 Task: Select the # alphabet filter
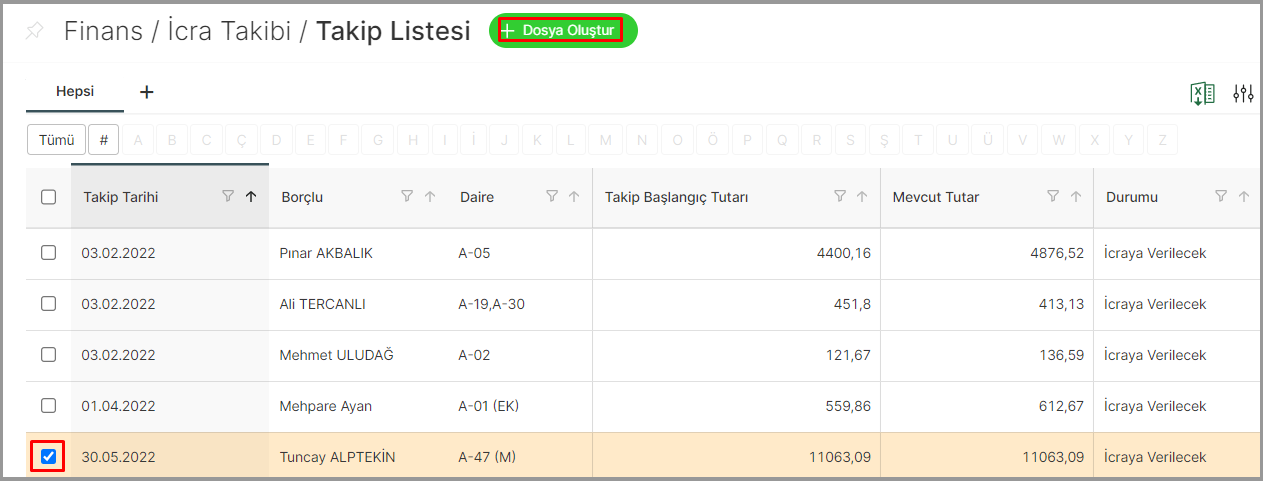104,140
